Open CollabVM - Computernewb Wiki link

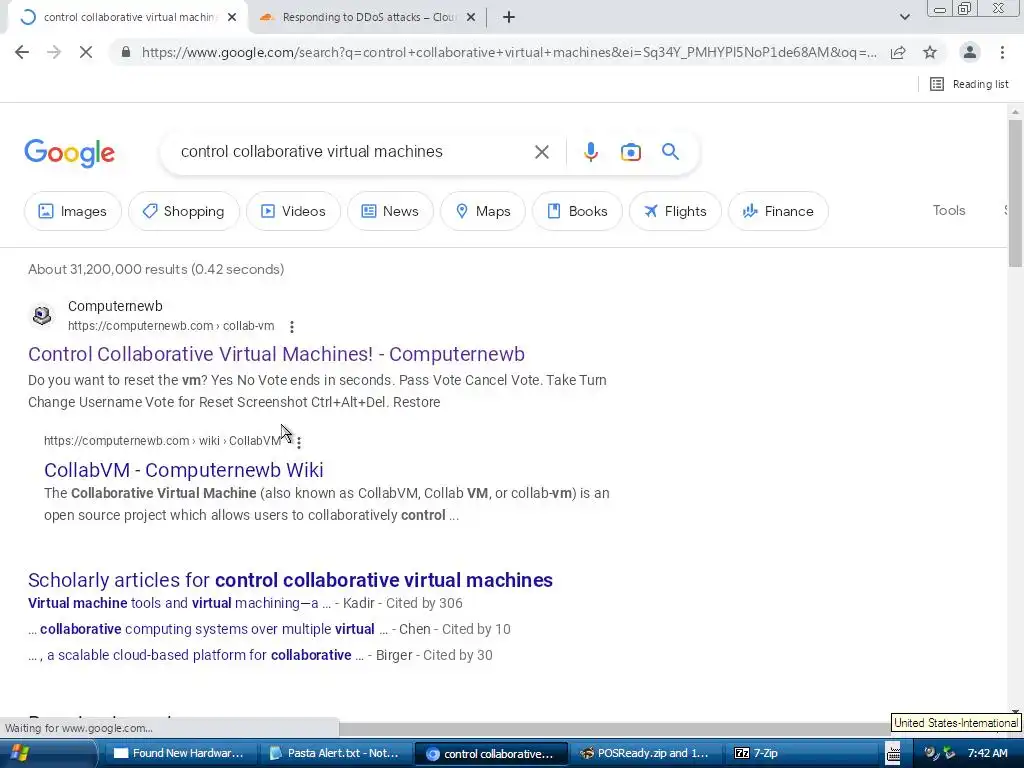coord(184,470)
